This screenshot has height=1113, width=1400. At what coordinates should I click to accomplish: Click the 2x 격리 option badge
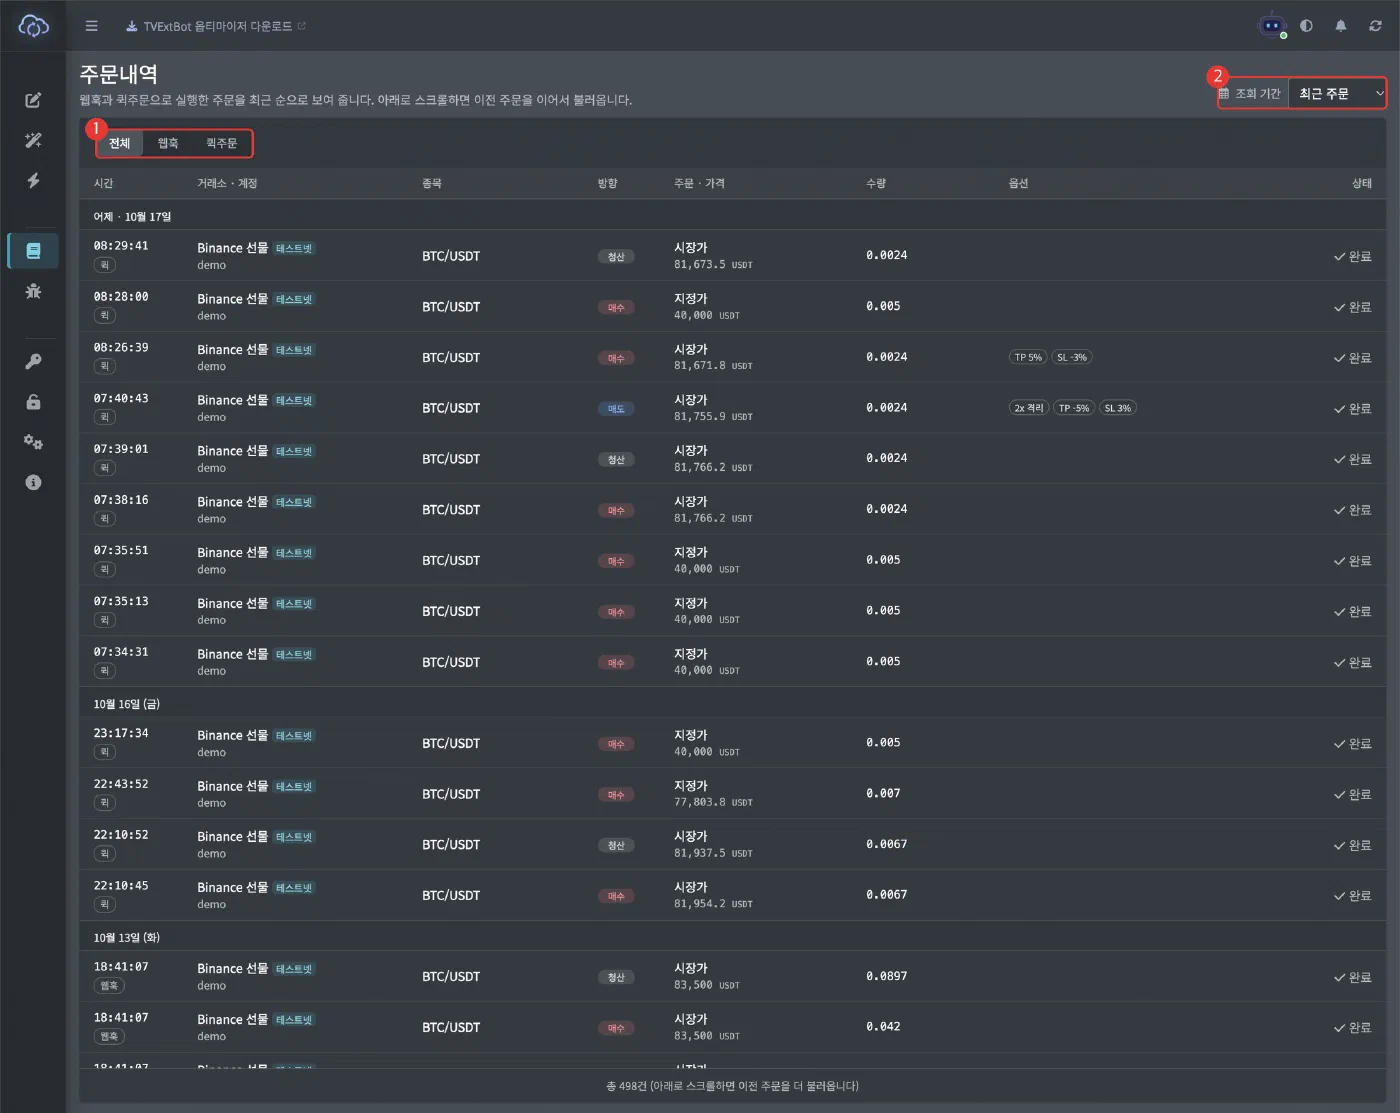[x=1029, y=408]
